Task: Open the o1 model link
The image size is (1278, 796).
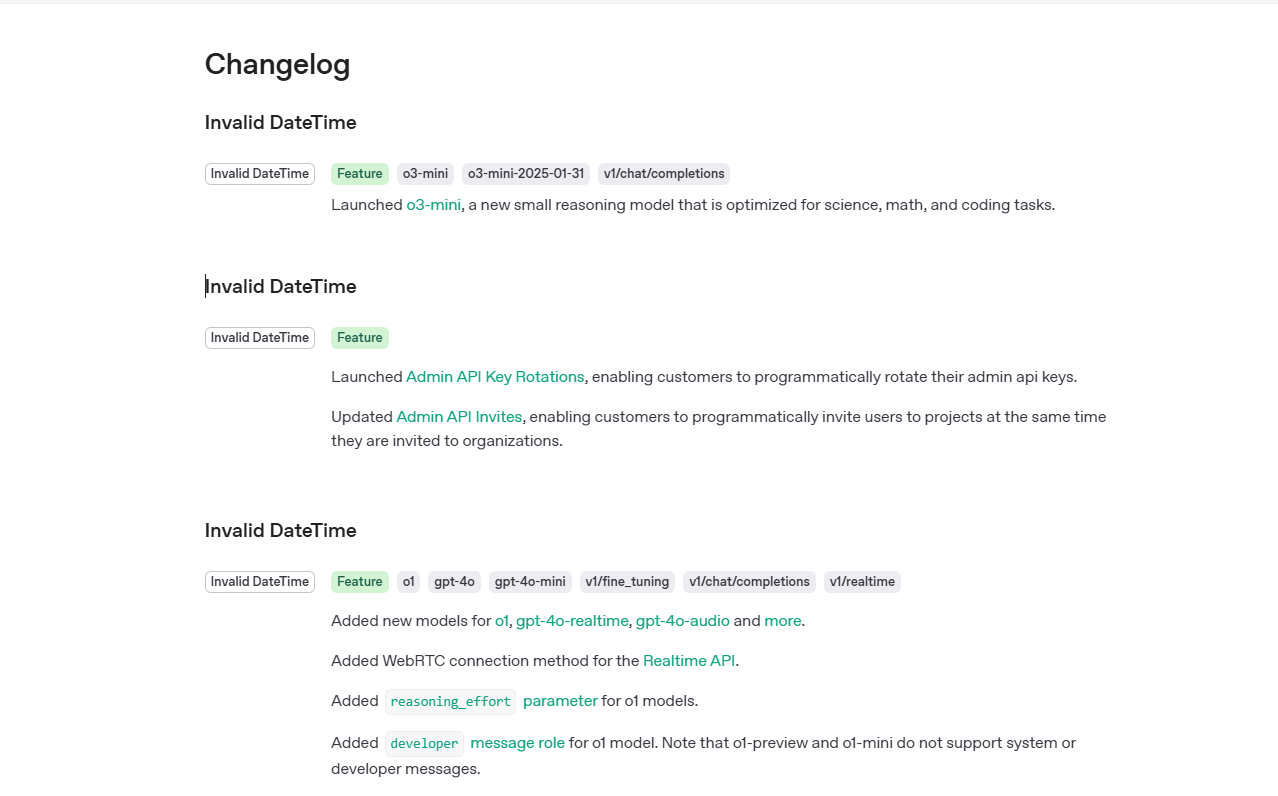Action: pos(501,621)
